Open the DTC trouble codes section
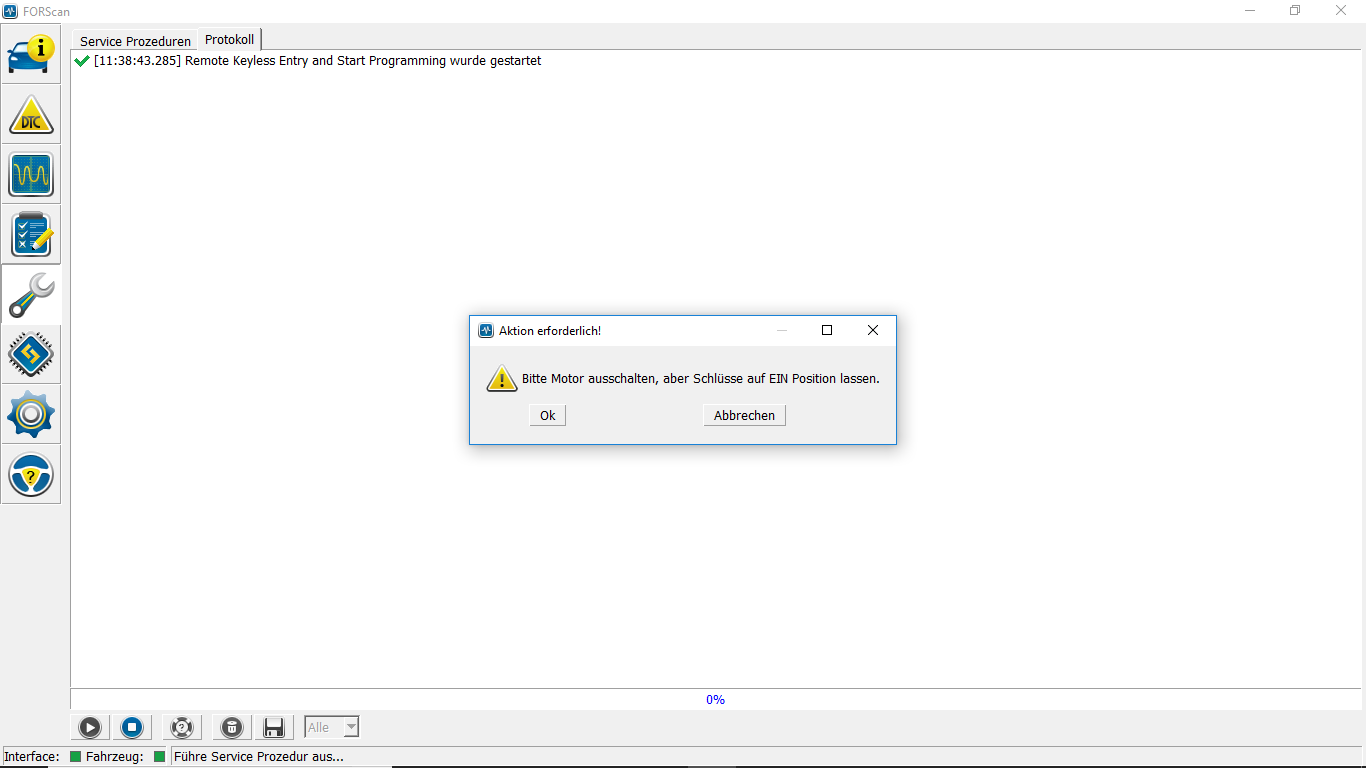This screenshot has width=1366, height=768. (x=31, y=114)
